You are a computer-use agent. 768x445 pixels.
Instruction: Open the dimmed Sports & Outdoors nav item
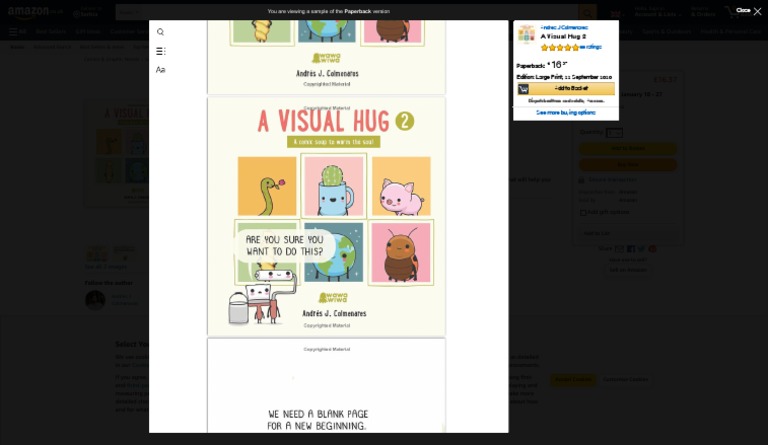(x=667, y=31)
